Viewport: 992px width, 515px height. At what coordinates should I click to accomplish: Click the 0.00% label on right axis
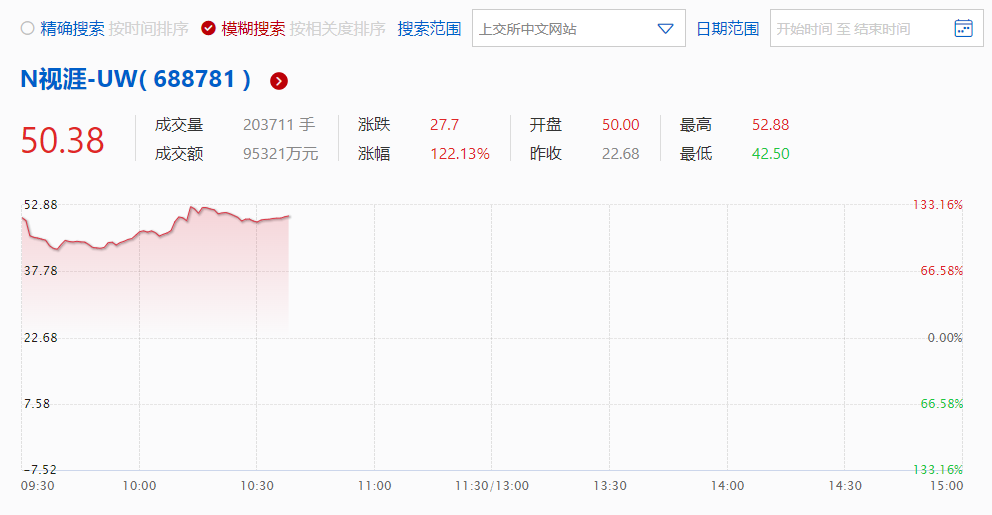944,337
